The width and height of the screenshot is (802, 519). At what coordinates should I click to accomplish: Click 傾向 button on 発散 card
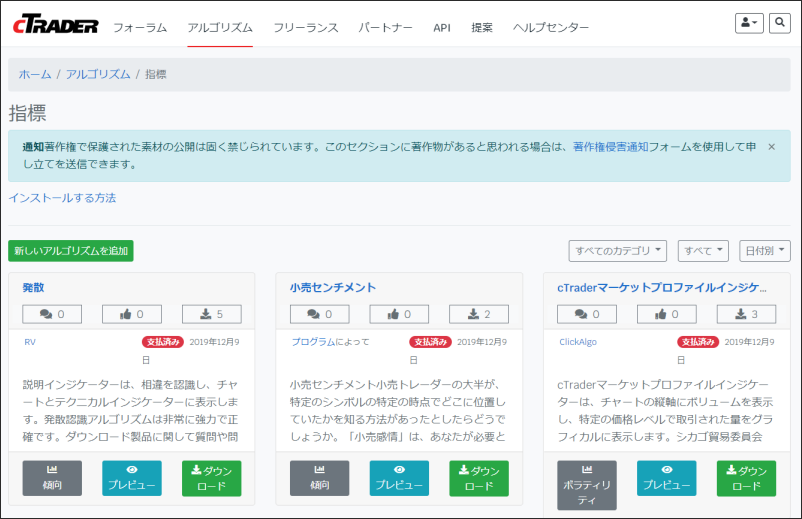pyautogui.click(x=52, y=478)
